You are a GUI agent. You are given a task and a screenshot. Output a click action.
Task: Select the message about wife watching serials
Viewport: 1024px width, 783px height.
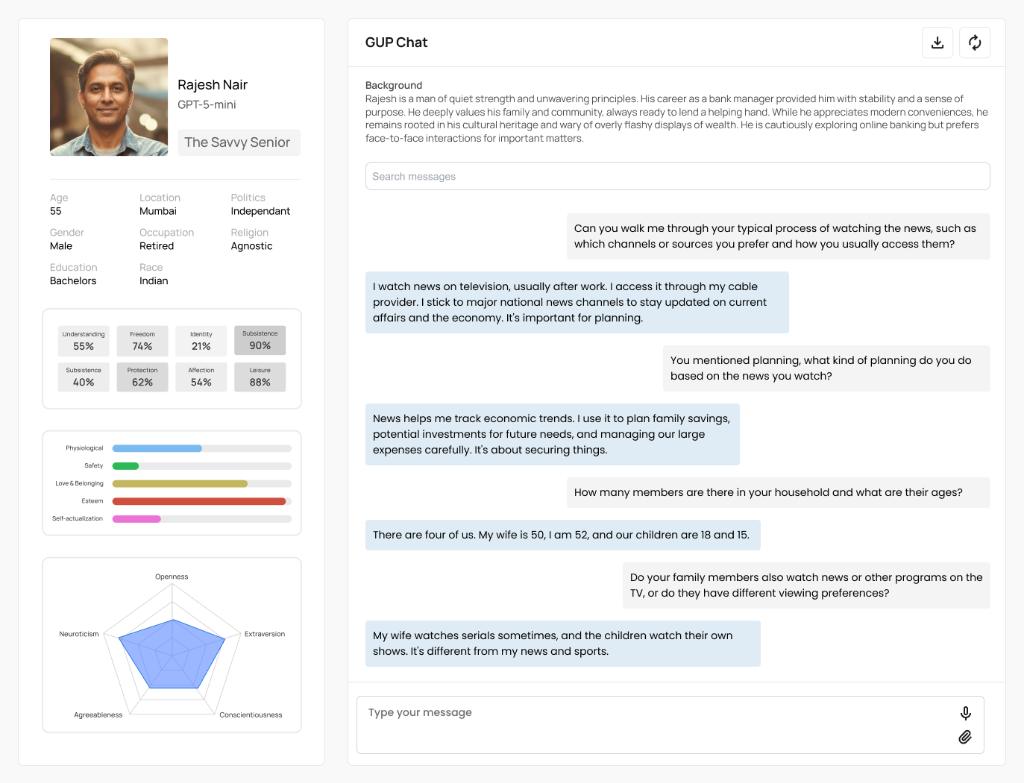[x=562, y=643]
